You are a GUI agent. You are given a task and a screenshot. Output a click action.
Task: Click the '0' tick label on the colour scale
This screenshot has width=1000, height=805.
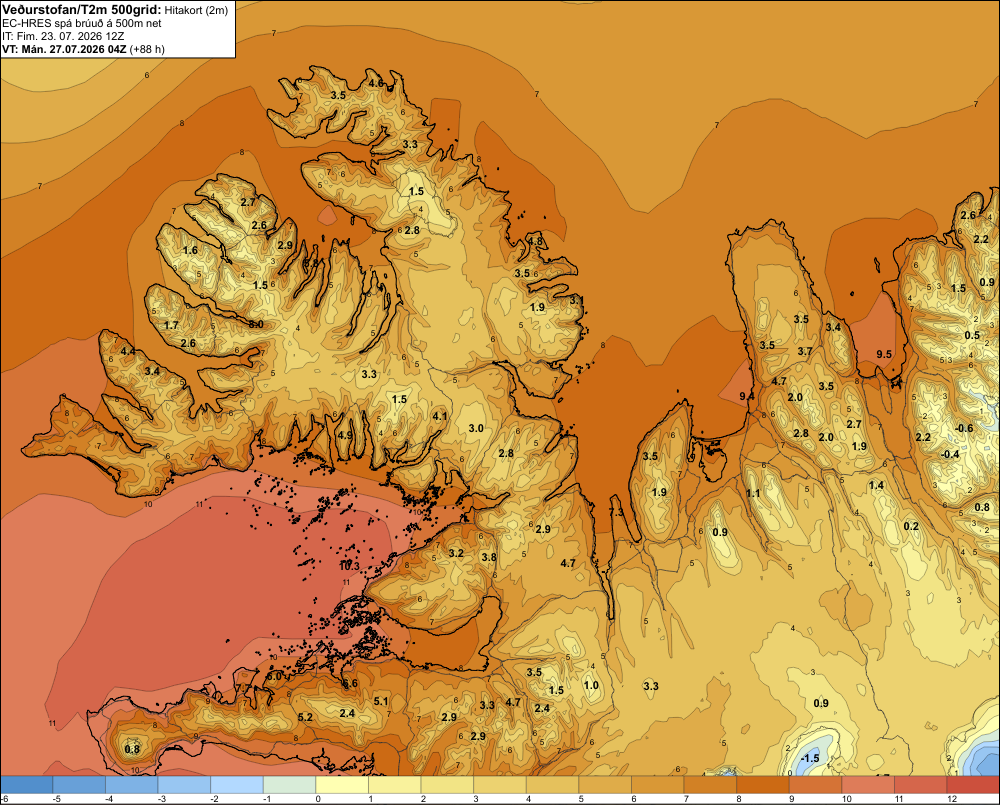[316, 799]
